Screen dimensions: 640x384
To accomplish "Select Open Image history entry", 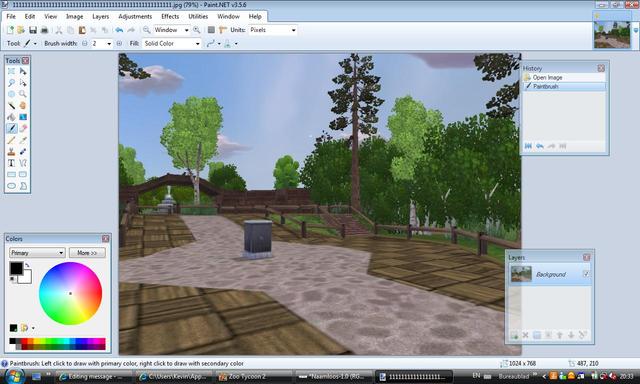I will coord(564,77).
